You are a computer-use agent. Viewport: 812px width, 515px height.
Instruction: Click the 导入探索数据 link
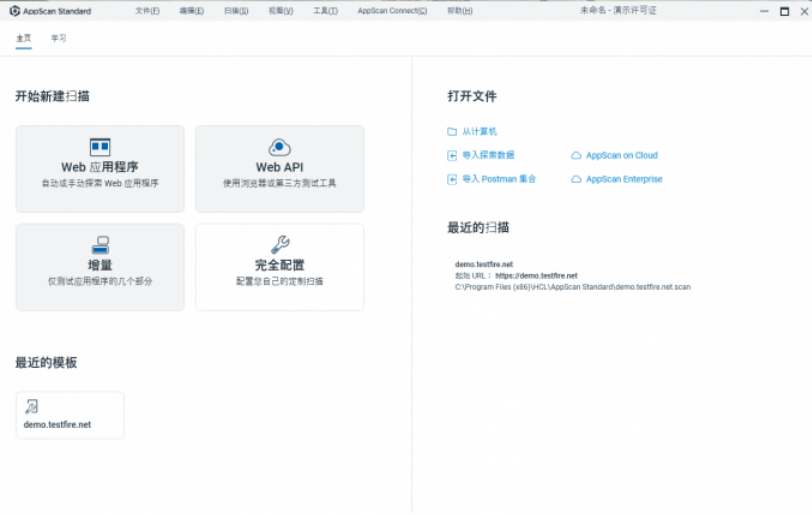click(x=488, y=155)
